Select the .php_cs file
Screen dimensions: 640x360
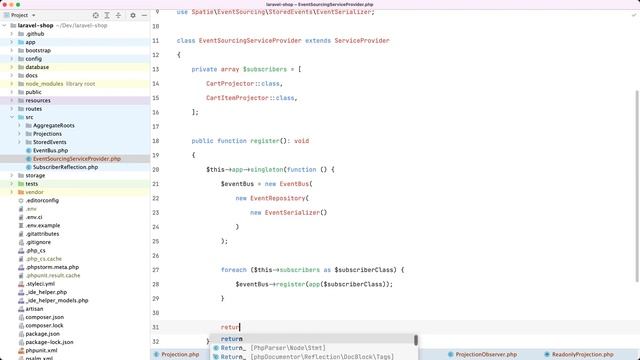coord(36,251)
